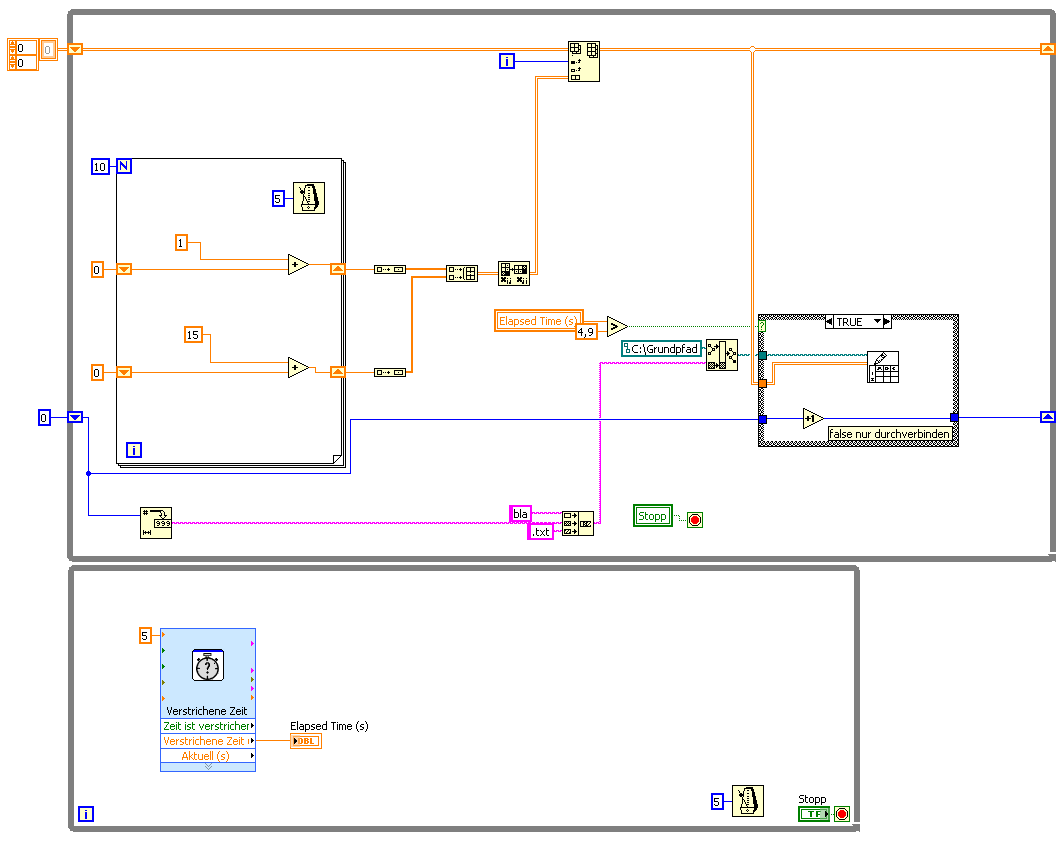
Task: Click the teal path tunnel on the case structure
Action: click(763, 355)
